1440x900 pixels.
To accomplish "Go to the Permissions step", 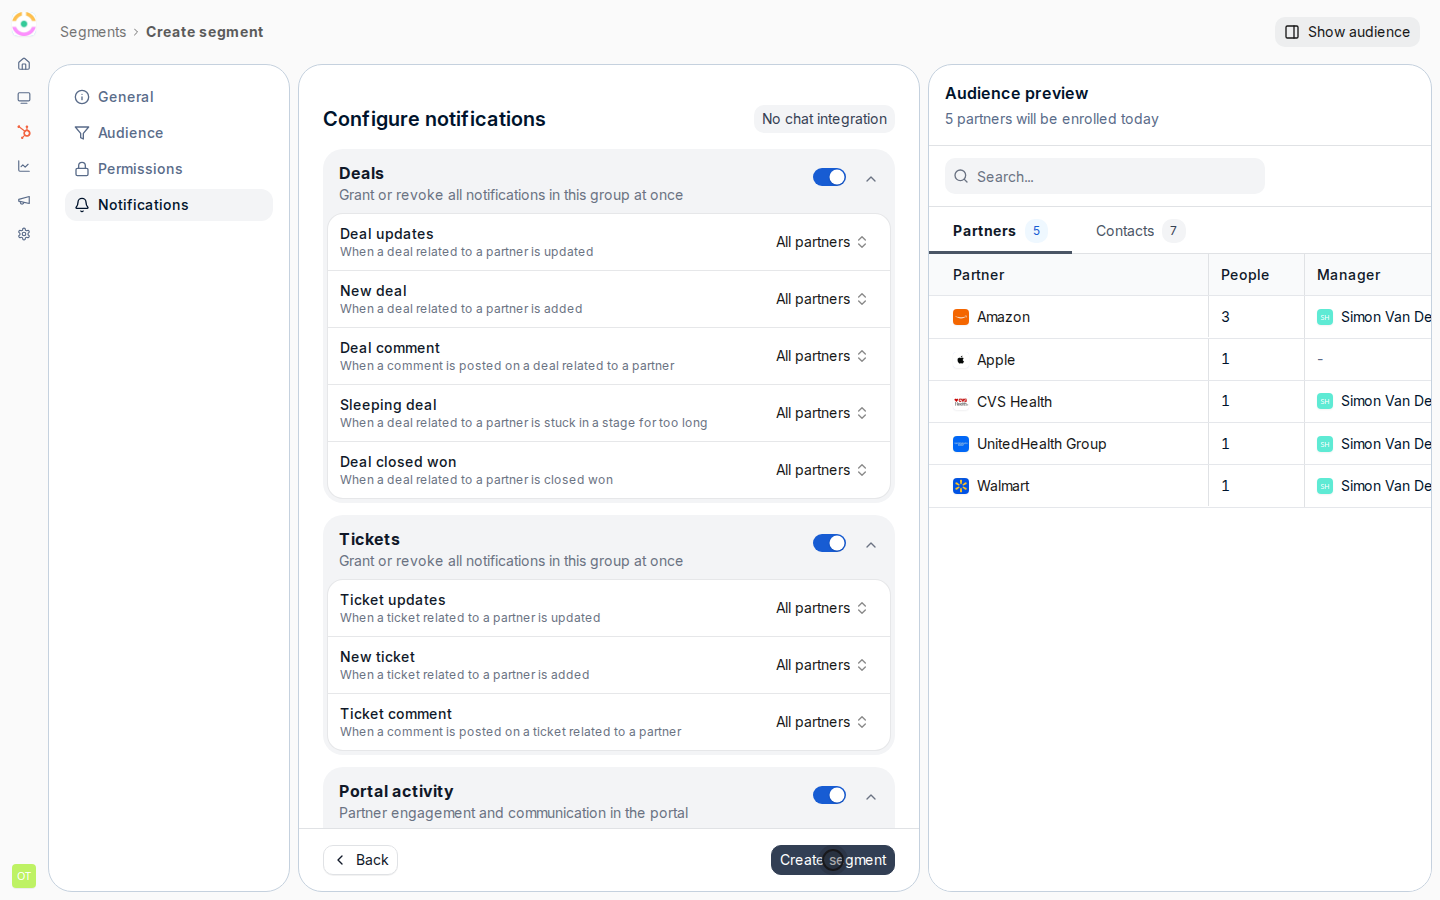I will point(169,169).
